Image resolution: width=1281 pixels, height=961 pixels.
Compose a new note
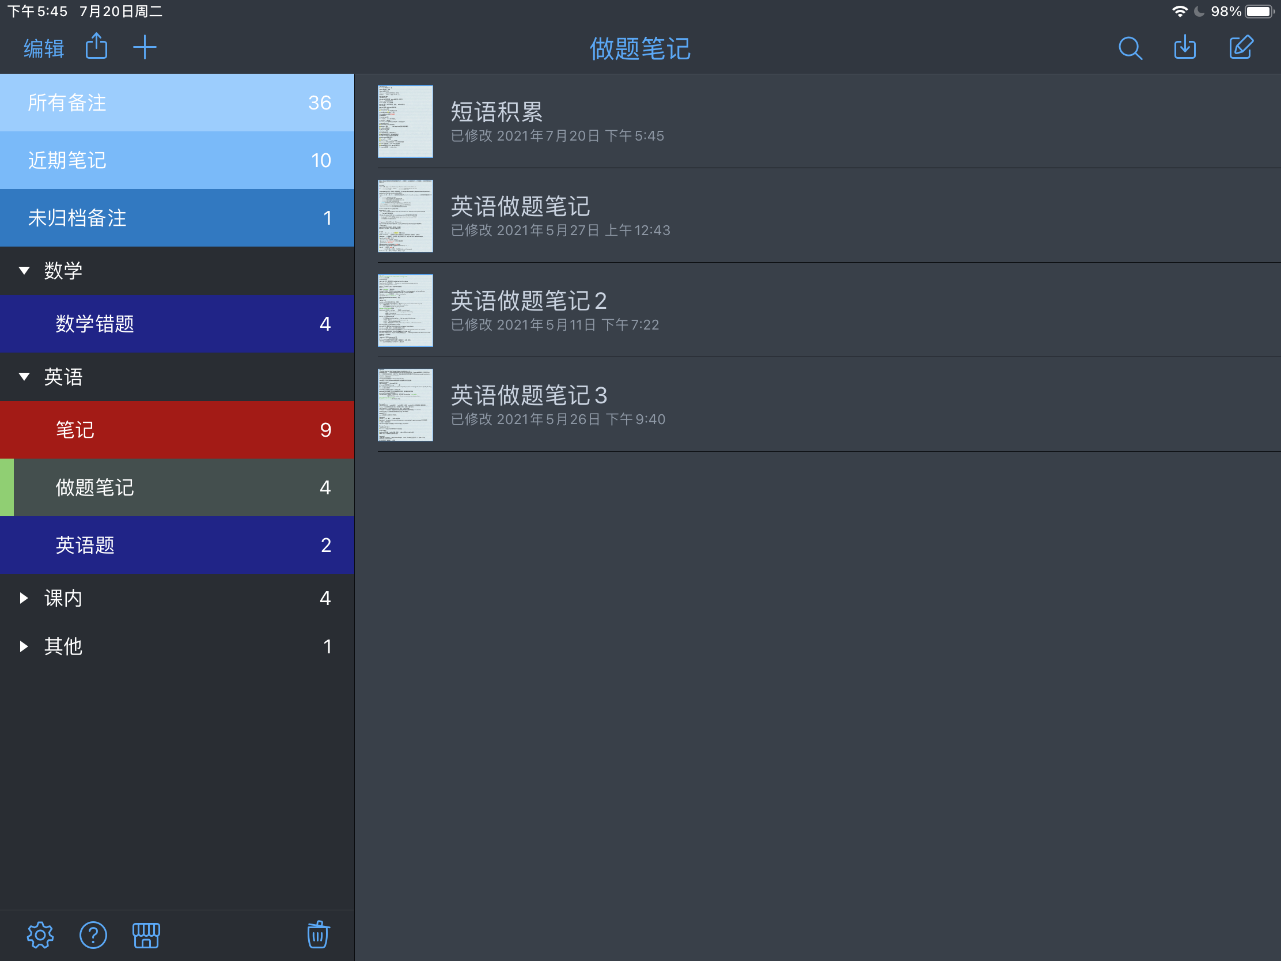click(1241, 47)
